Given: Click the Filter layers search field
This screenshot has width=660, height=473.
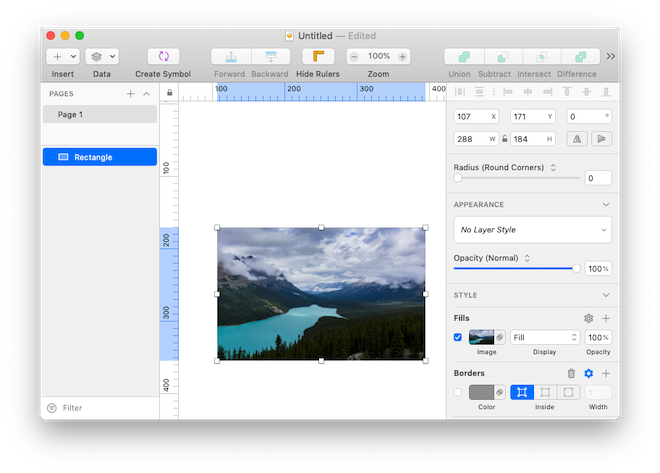Looking at the screenshot, I should (99, 408).
